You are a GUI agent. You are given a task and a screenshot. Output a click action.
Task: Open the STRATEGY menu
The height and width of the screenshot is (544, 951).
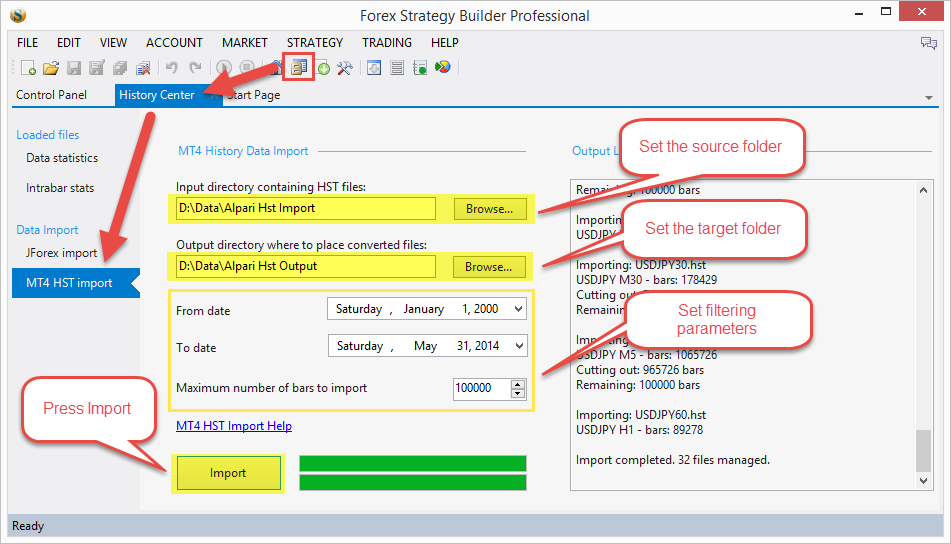click(x=315, y=42)
